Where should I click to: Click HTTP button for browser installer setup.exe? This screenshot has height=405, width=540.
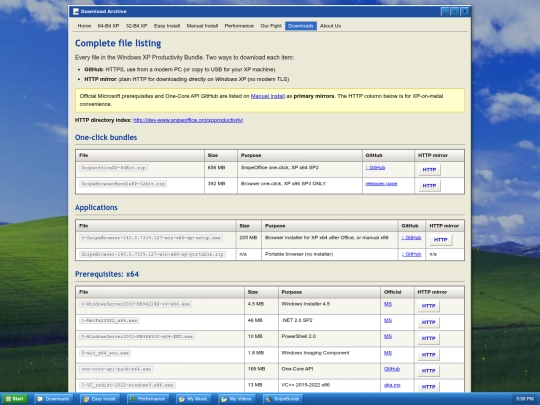pos(440,240)
